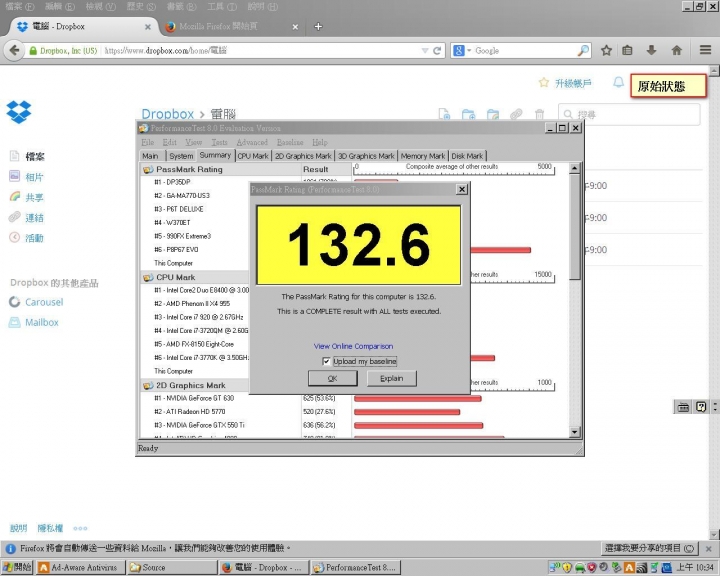Click the PassMark Rating section header icon
720x576 pixels.
point(148,169)
